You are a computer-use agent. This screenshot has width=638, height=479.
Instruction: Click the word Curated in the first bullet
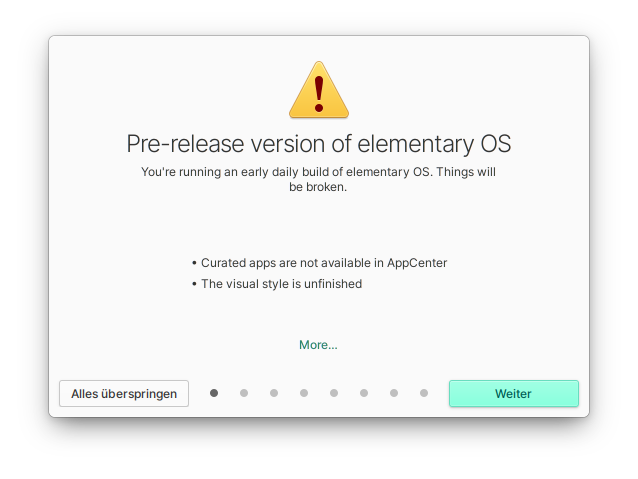223,263
